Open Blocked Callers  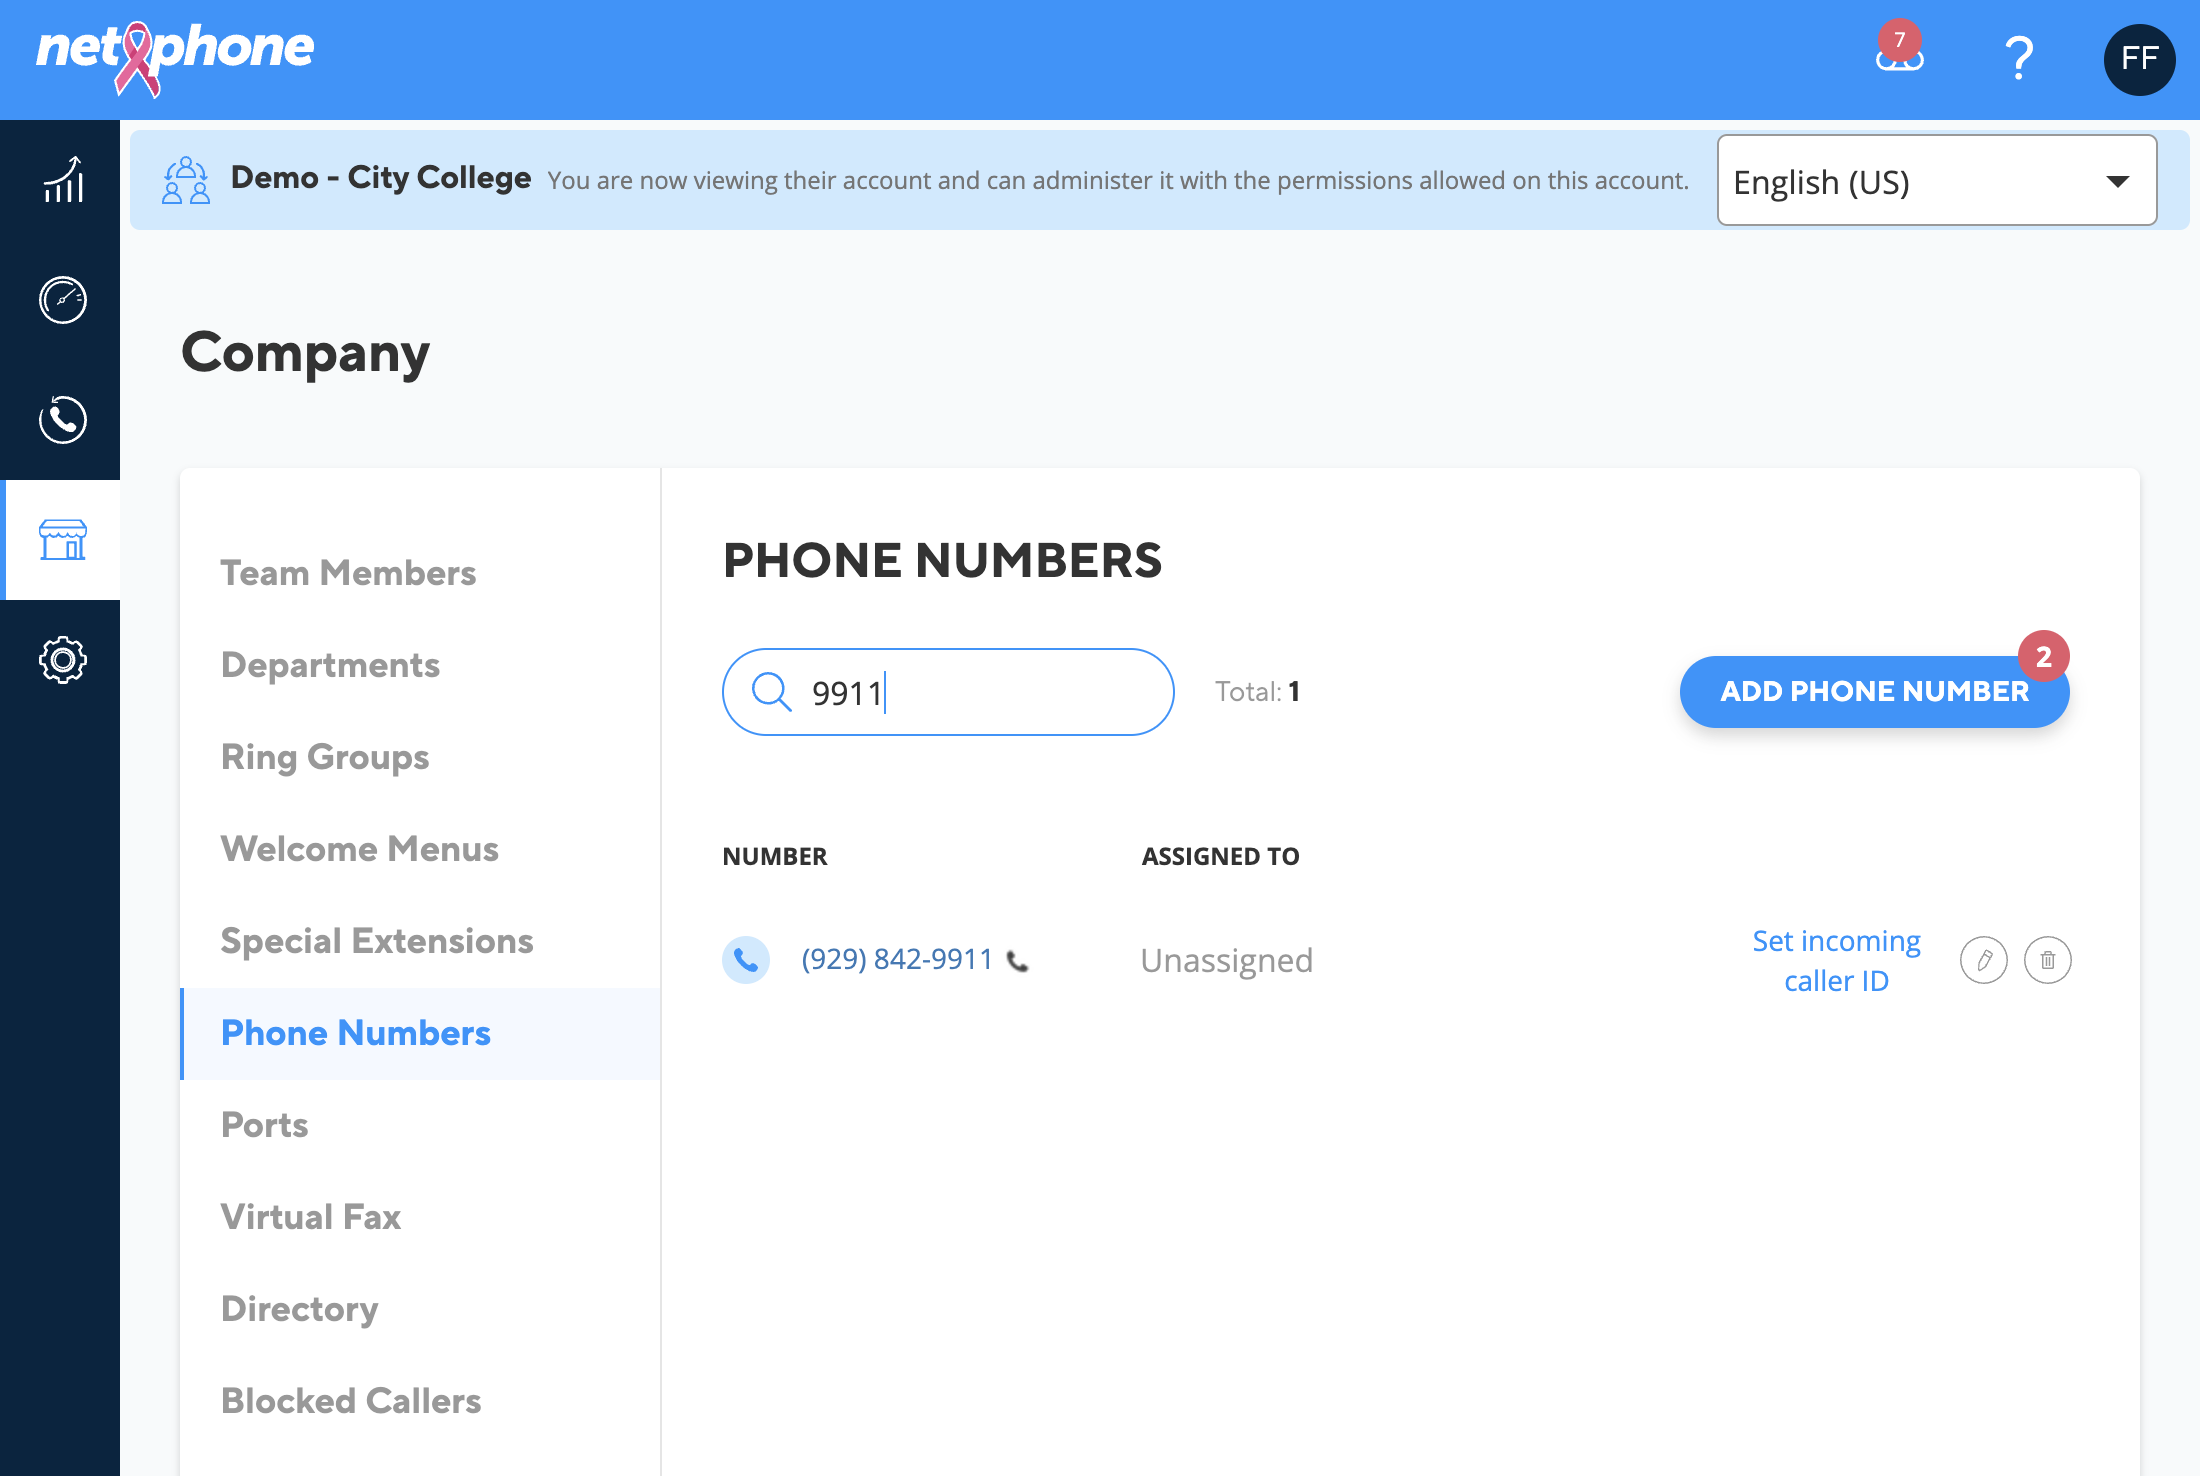[351, 1401]
